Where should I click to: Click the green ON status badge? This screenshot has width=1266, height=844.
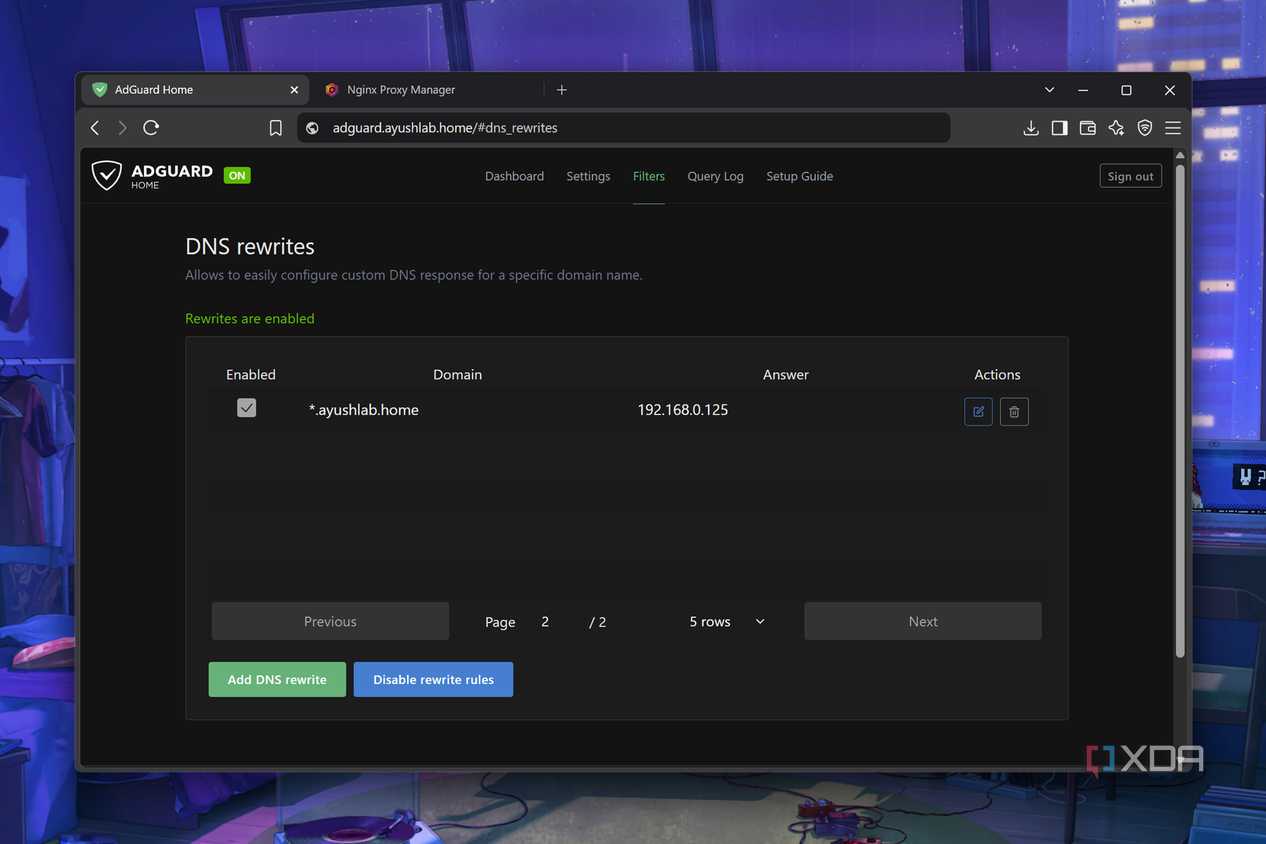click(237, 175)
